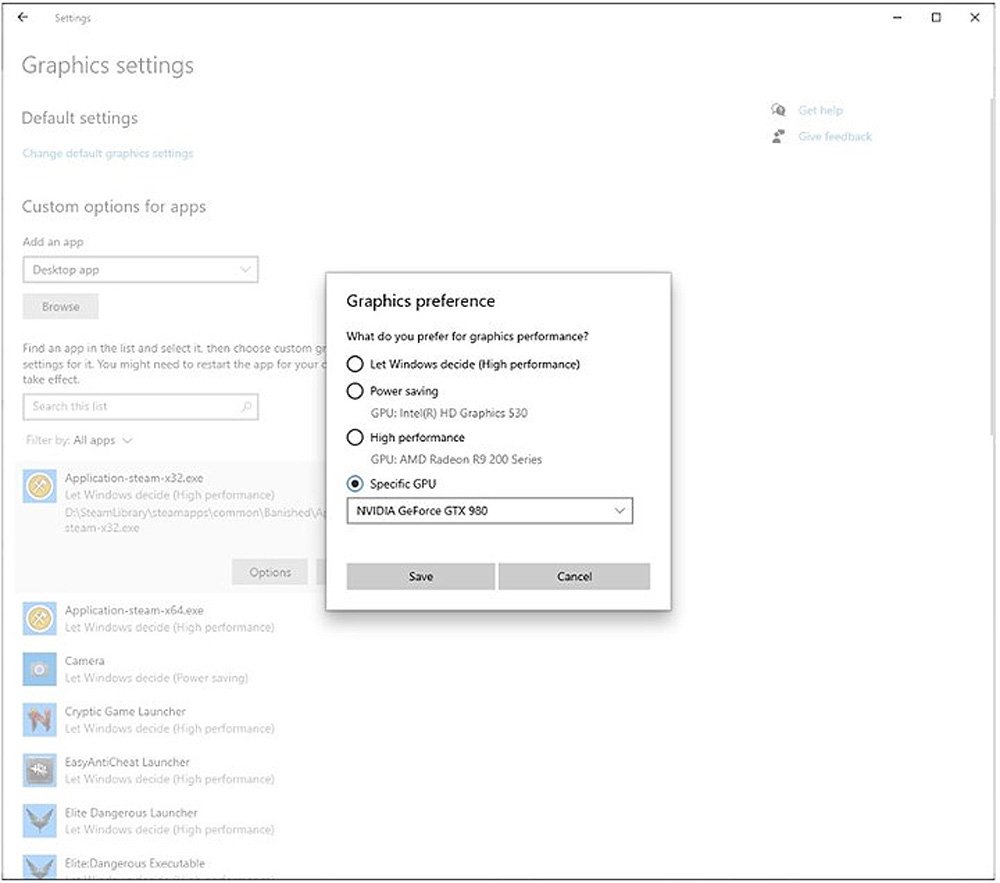Open Change default graphics settings link
The image size is (1000, 883).
point(108,153)
